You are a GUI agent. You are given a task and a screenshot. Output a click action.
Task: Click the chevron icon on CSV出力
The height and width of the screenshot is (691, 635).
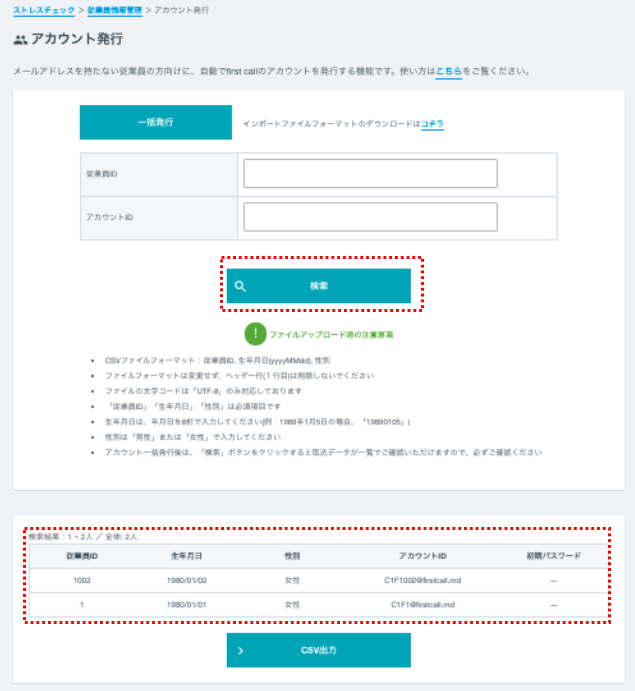coord(240,650)
